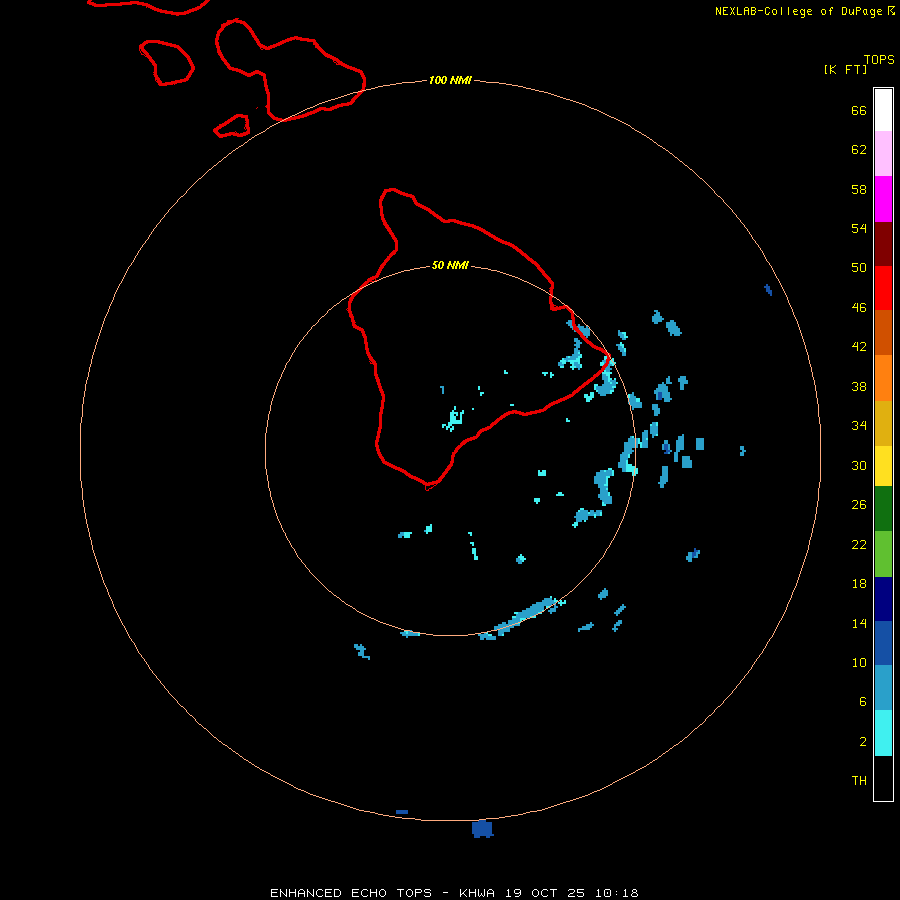The height and width of the screenshot is (900, 900).
Task: Click the '62' legend value
Action: [859, 150]
